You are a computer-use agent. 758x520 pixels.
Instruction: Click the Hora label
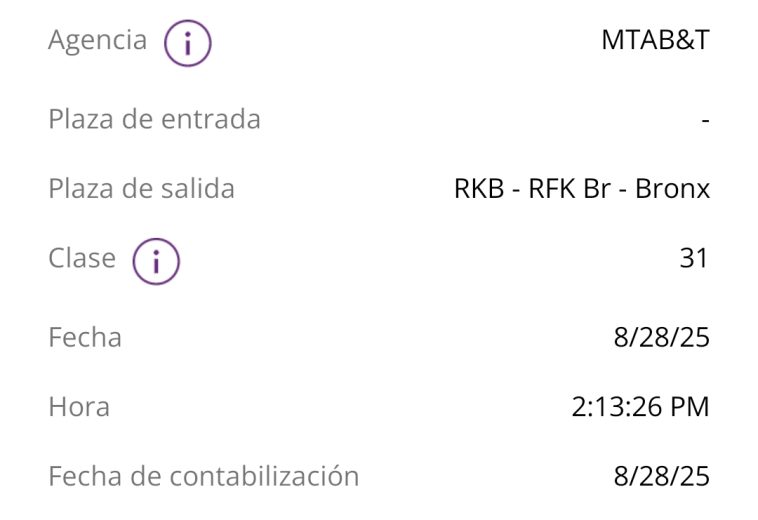click(x=79, y=407)
